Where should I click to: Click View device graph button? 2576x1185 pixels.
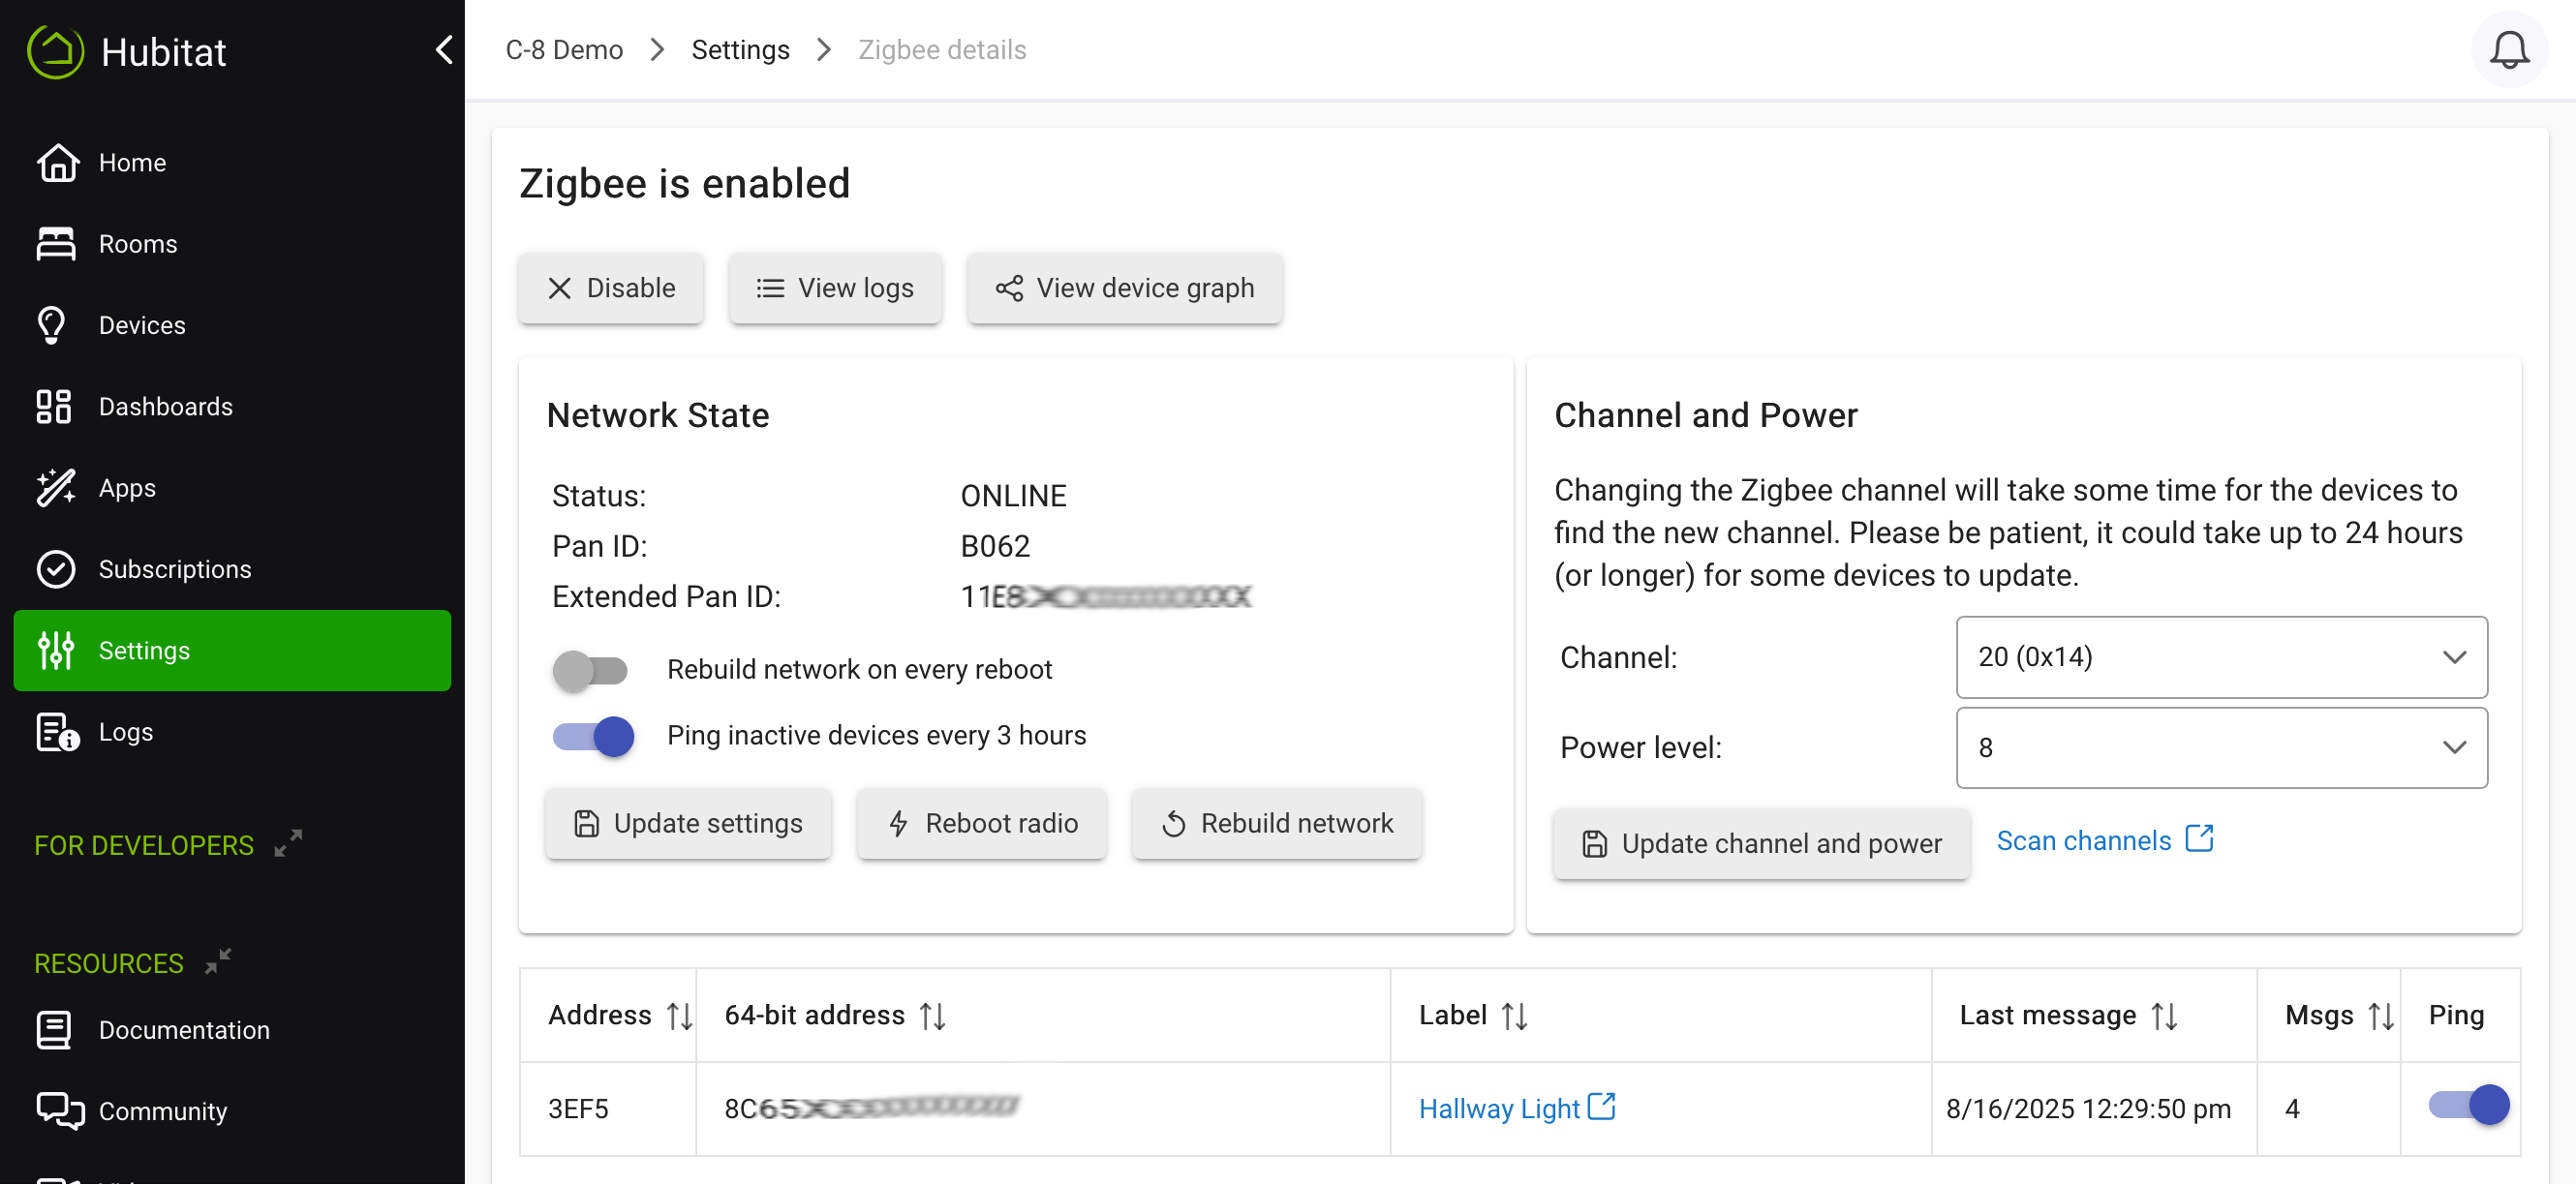tap(1124, 288)
